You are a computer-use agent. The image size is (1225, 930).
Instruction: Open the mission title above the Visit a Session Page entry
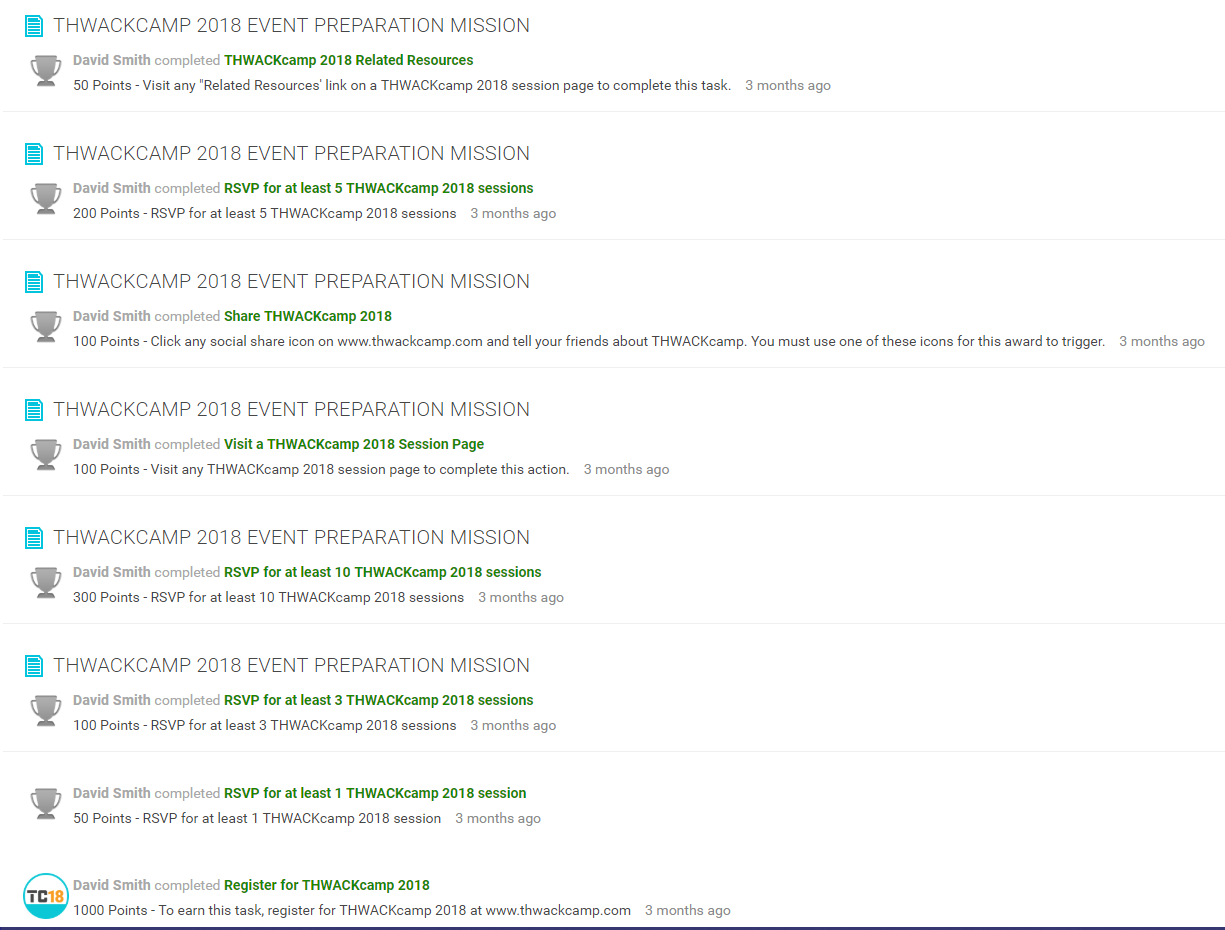(292, 410)
